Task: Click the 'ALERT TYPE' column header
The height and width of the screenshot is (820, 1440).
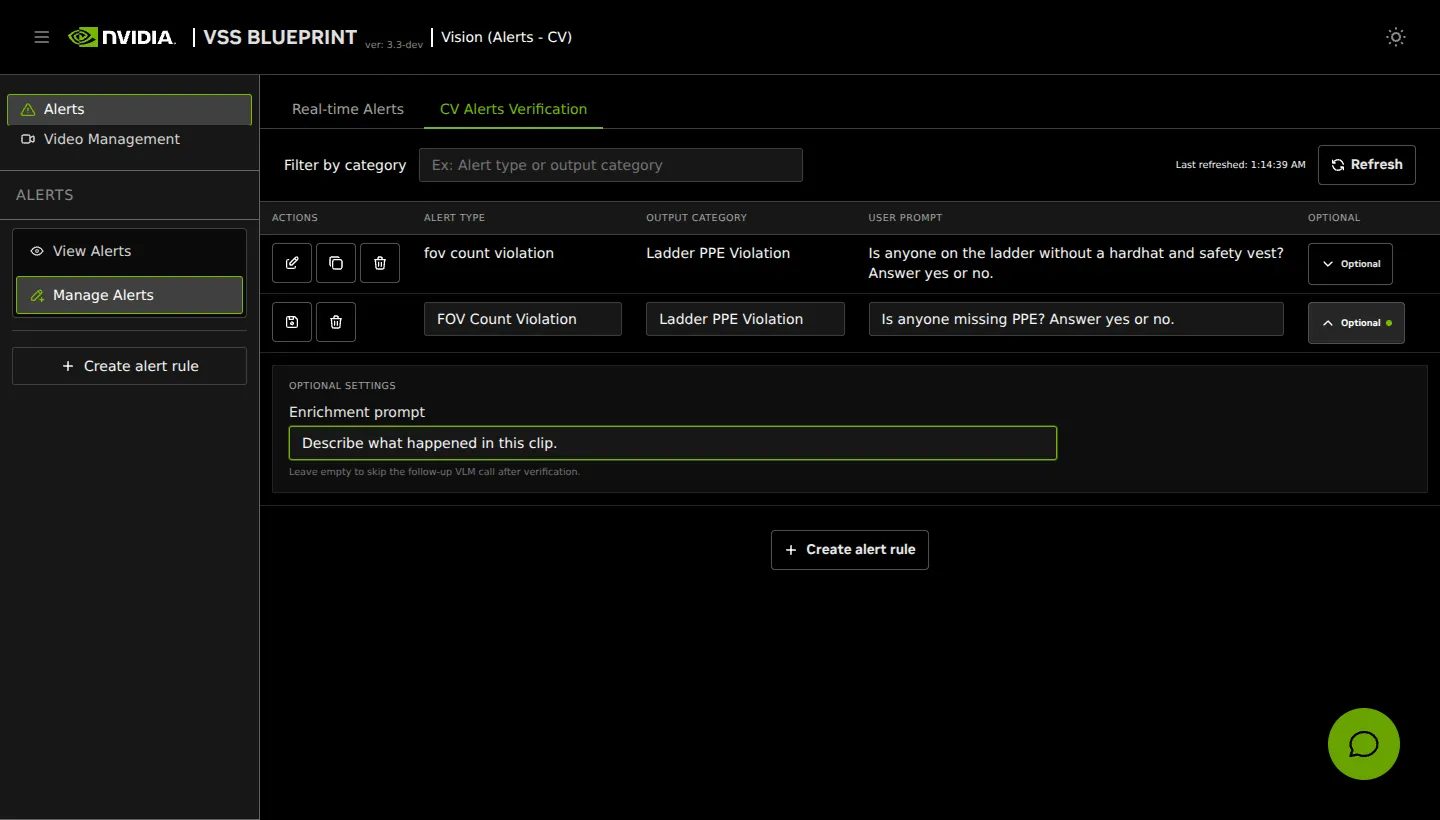Action: [x=454, y=218]
